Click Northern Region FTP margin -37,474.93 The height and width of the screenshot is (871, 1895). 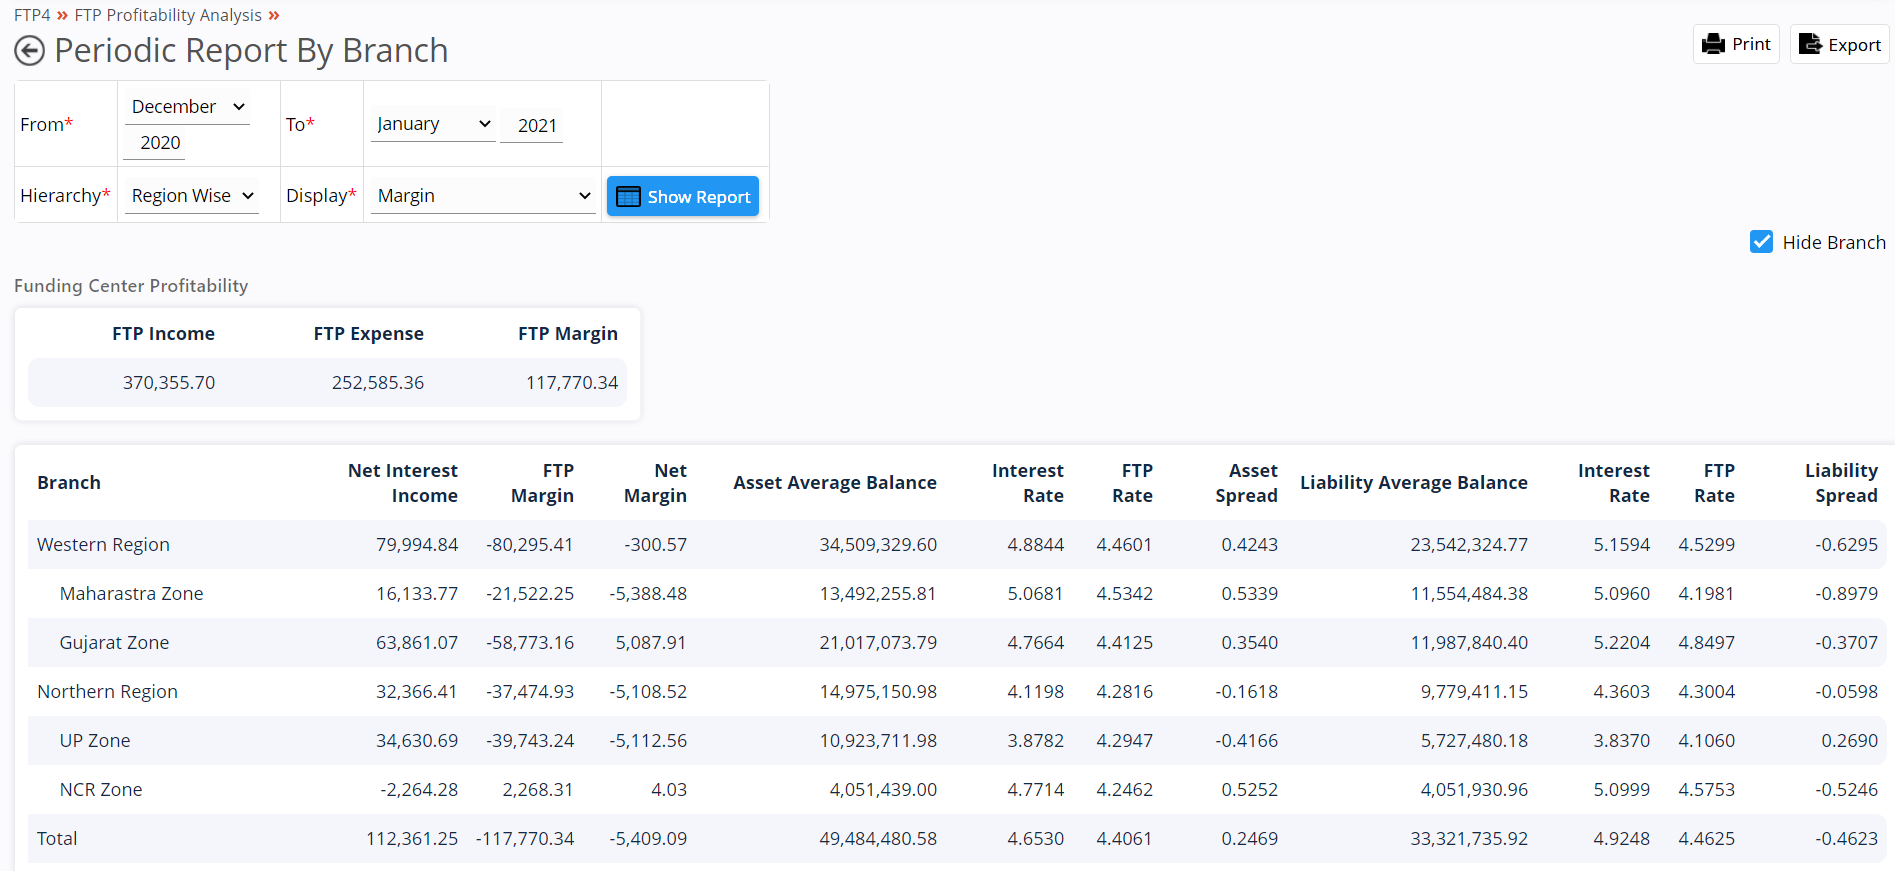(x=530, y=692)
